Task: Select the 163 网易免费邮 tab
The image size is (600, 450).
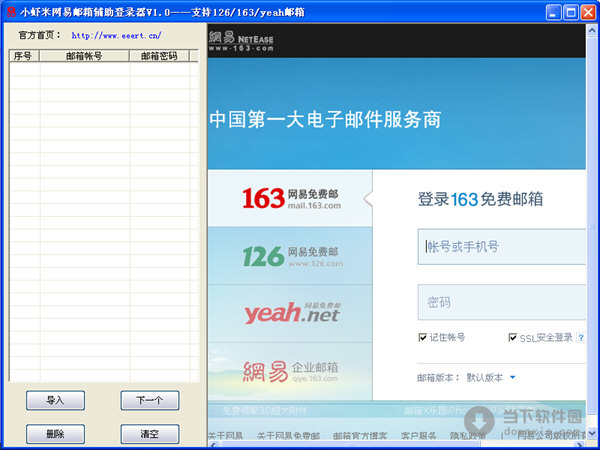Action: click(290, 198)
